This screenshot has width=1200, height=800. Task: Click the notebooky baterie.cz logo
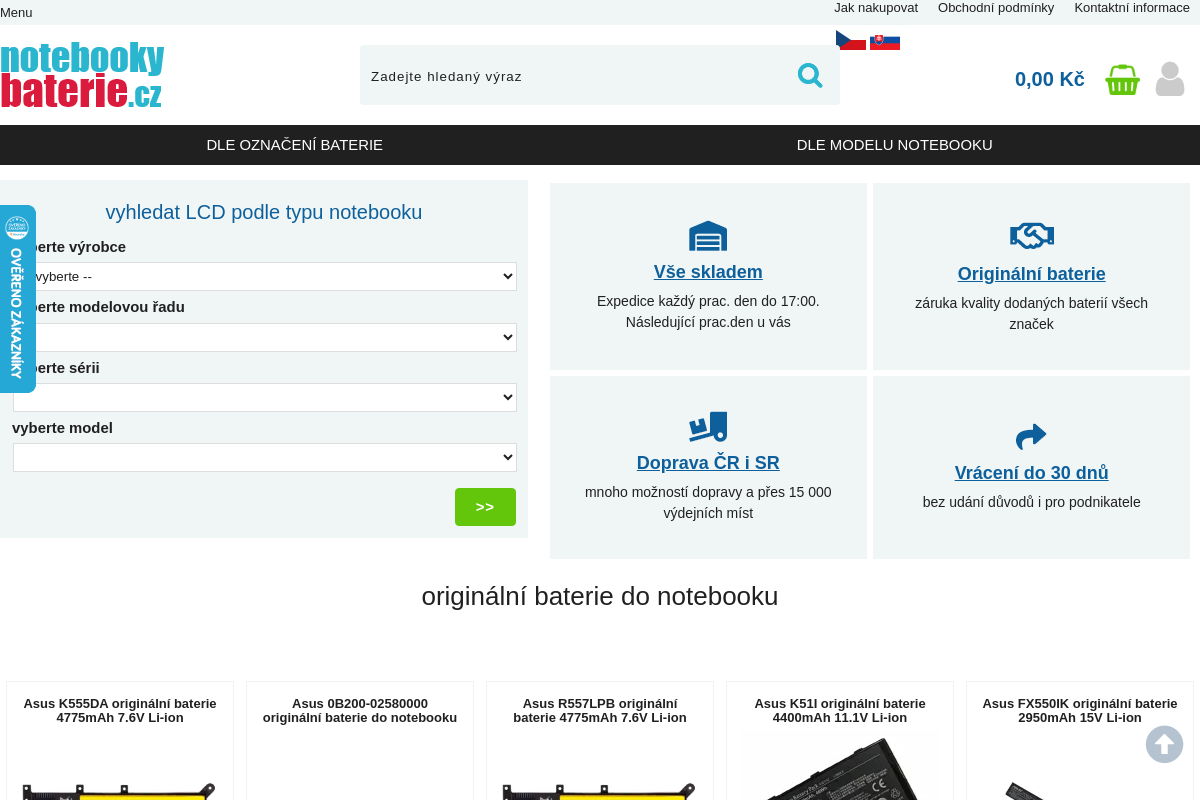pyautogui.click(x=82, y=75)
